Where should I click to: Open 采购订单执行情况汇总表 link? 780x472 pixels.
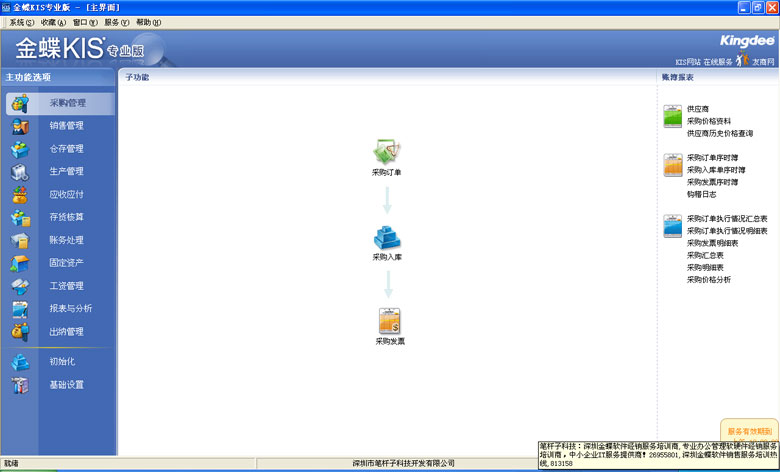point(727,218)
